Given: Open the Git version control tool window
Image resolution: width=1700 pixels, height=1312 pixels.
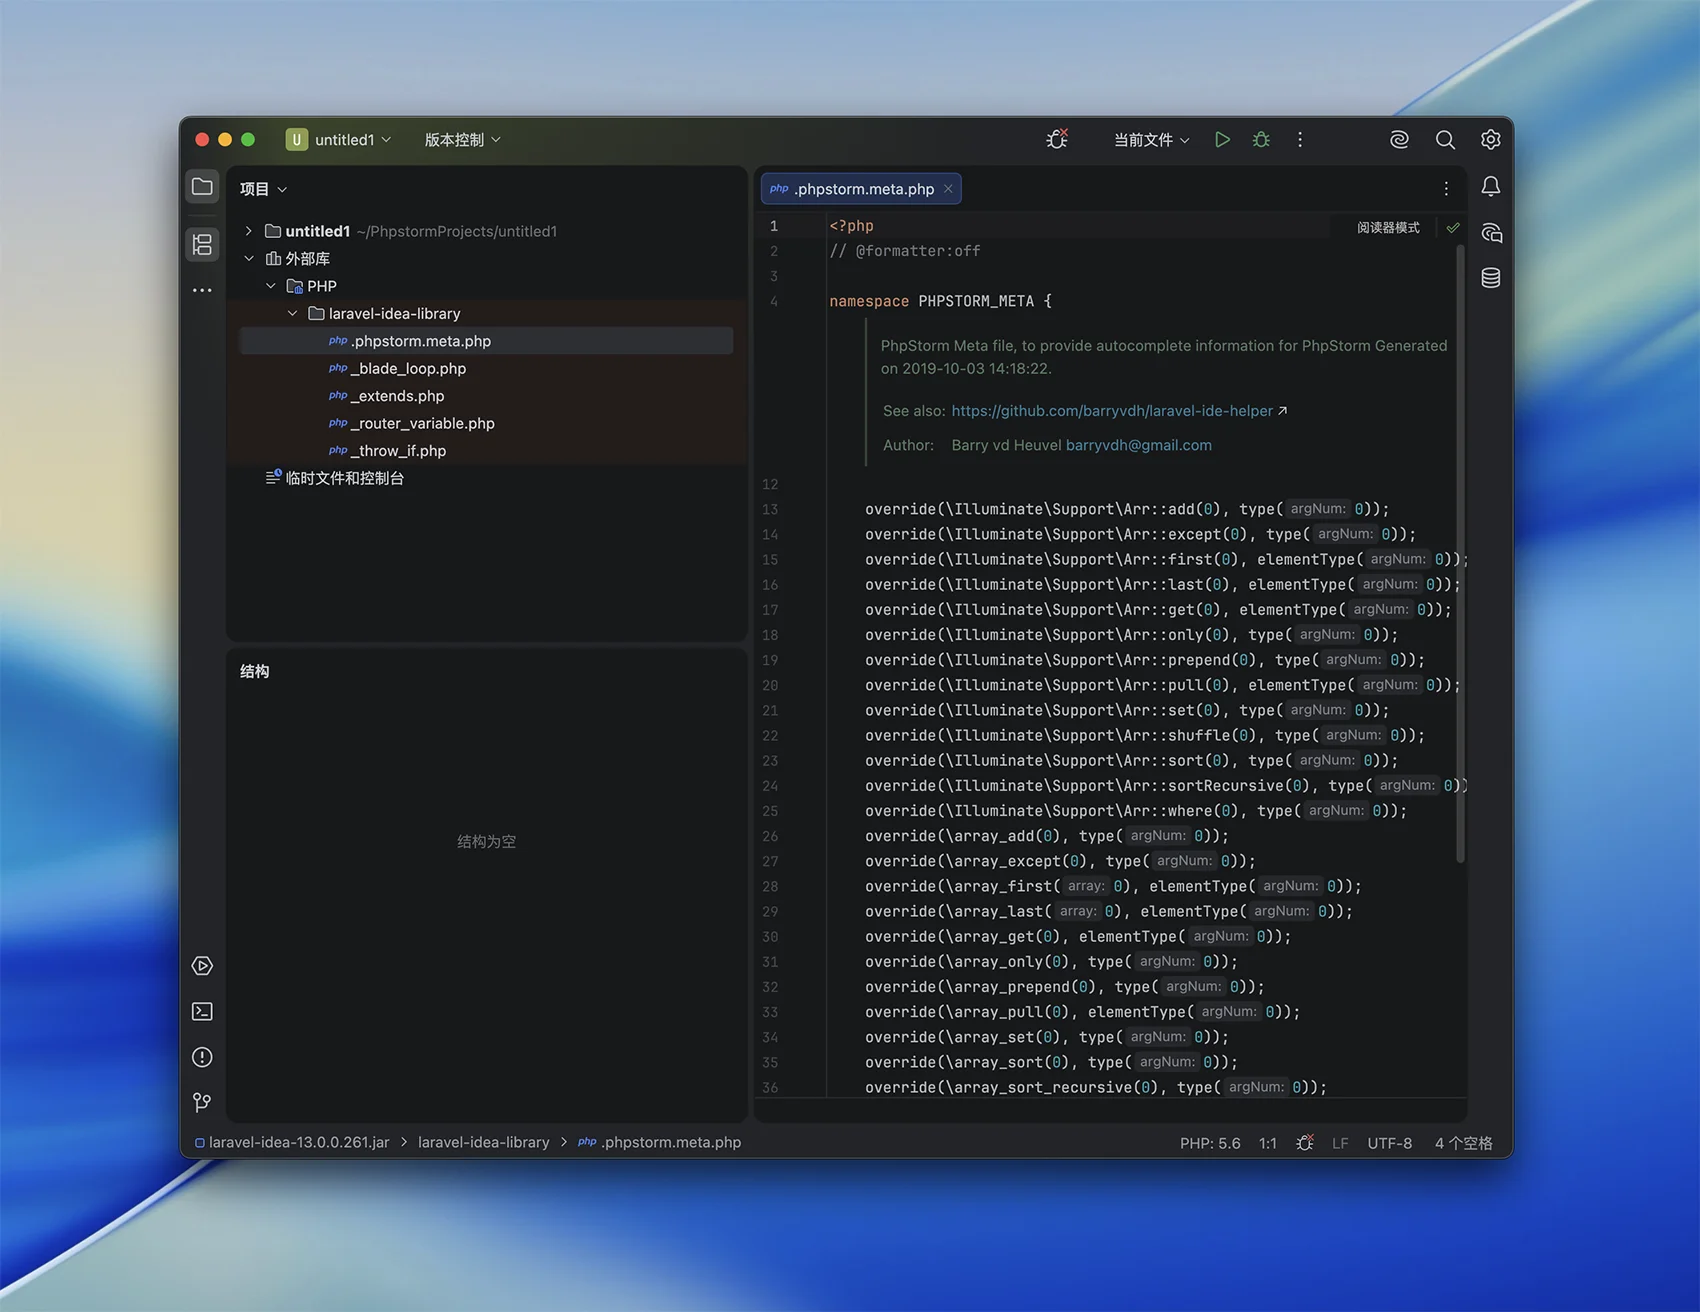Looking at the screenshot, I should click(202, 1102).
